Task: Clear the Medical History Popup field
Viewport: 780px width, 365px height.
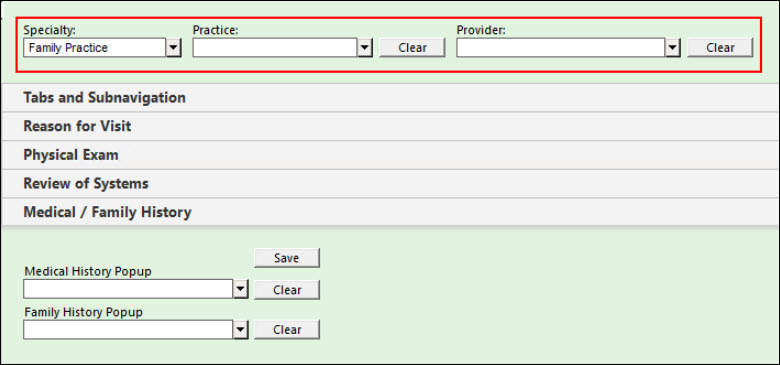Action: pos(287,290)
